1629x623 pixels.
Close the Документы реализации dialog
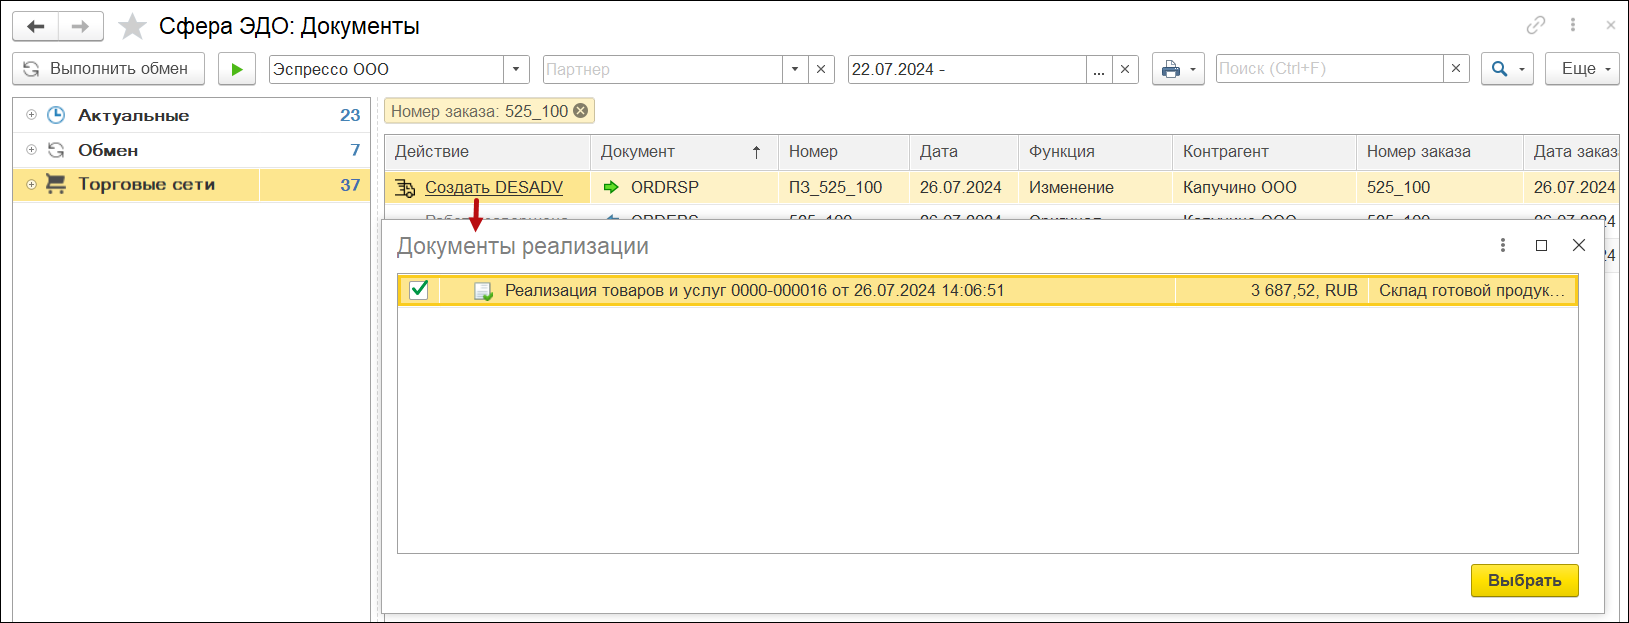pyautogui.click(x=1579, y=245)
